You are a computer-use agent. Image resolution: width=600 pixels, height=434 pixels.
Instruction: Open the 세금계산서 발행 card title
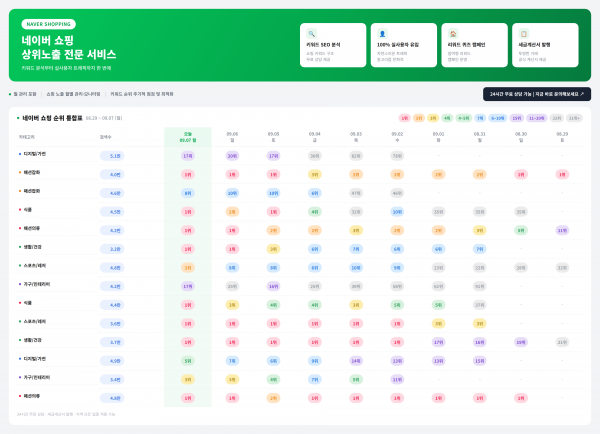[535, 45]
